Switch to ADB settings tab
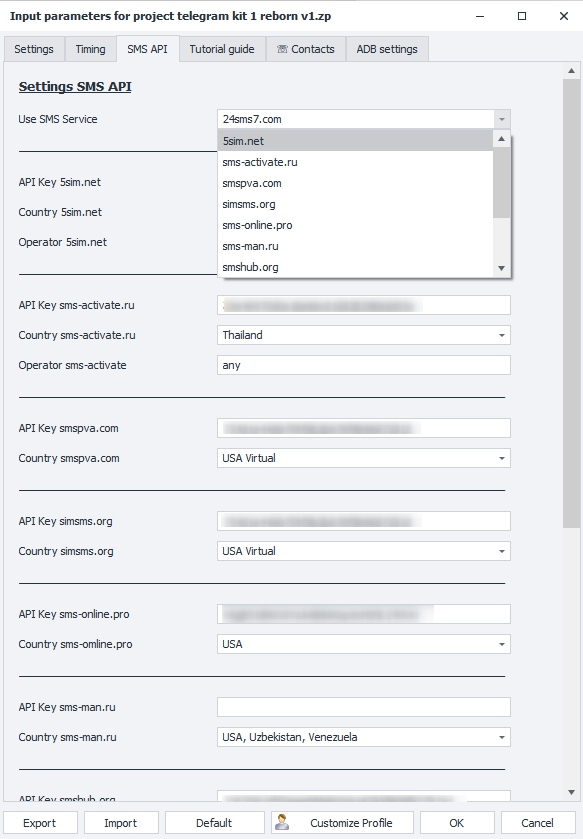The image size is (583, 839). point(387,49)
